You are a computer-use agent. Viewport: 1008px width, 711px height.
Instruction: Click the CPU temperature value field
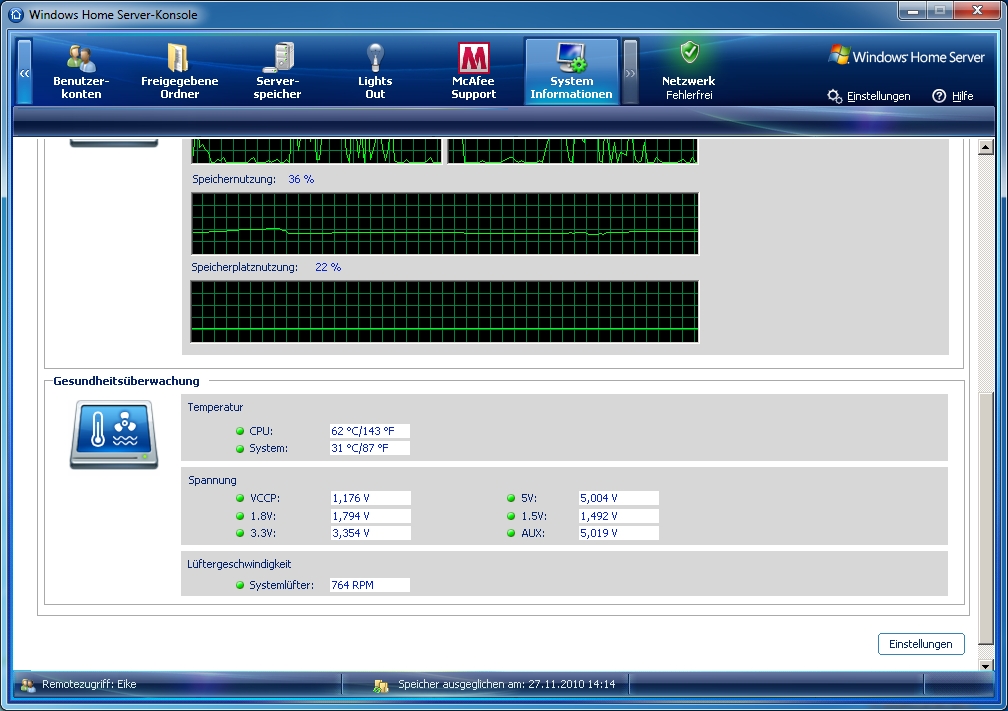click(370, 431)
